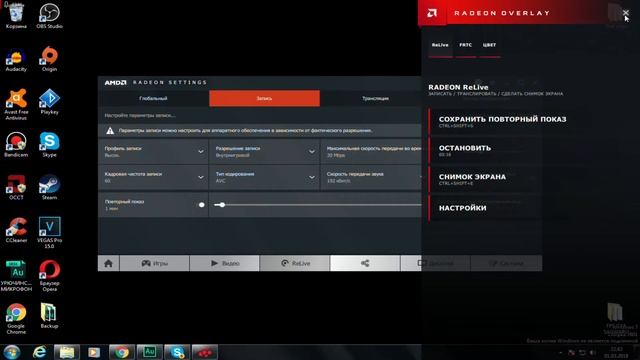Open НАСТРОЙКИ in Radeon Overlay
640x360 pixels.
486,208
